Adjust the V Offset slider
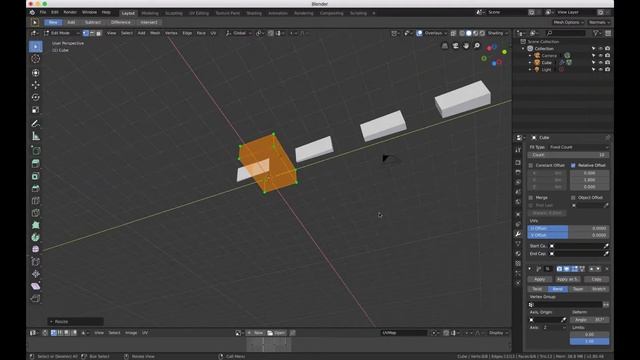 (x=568, y=236)
